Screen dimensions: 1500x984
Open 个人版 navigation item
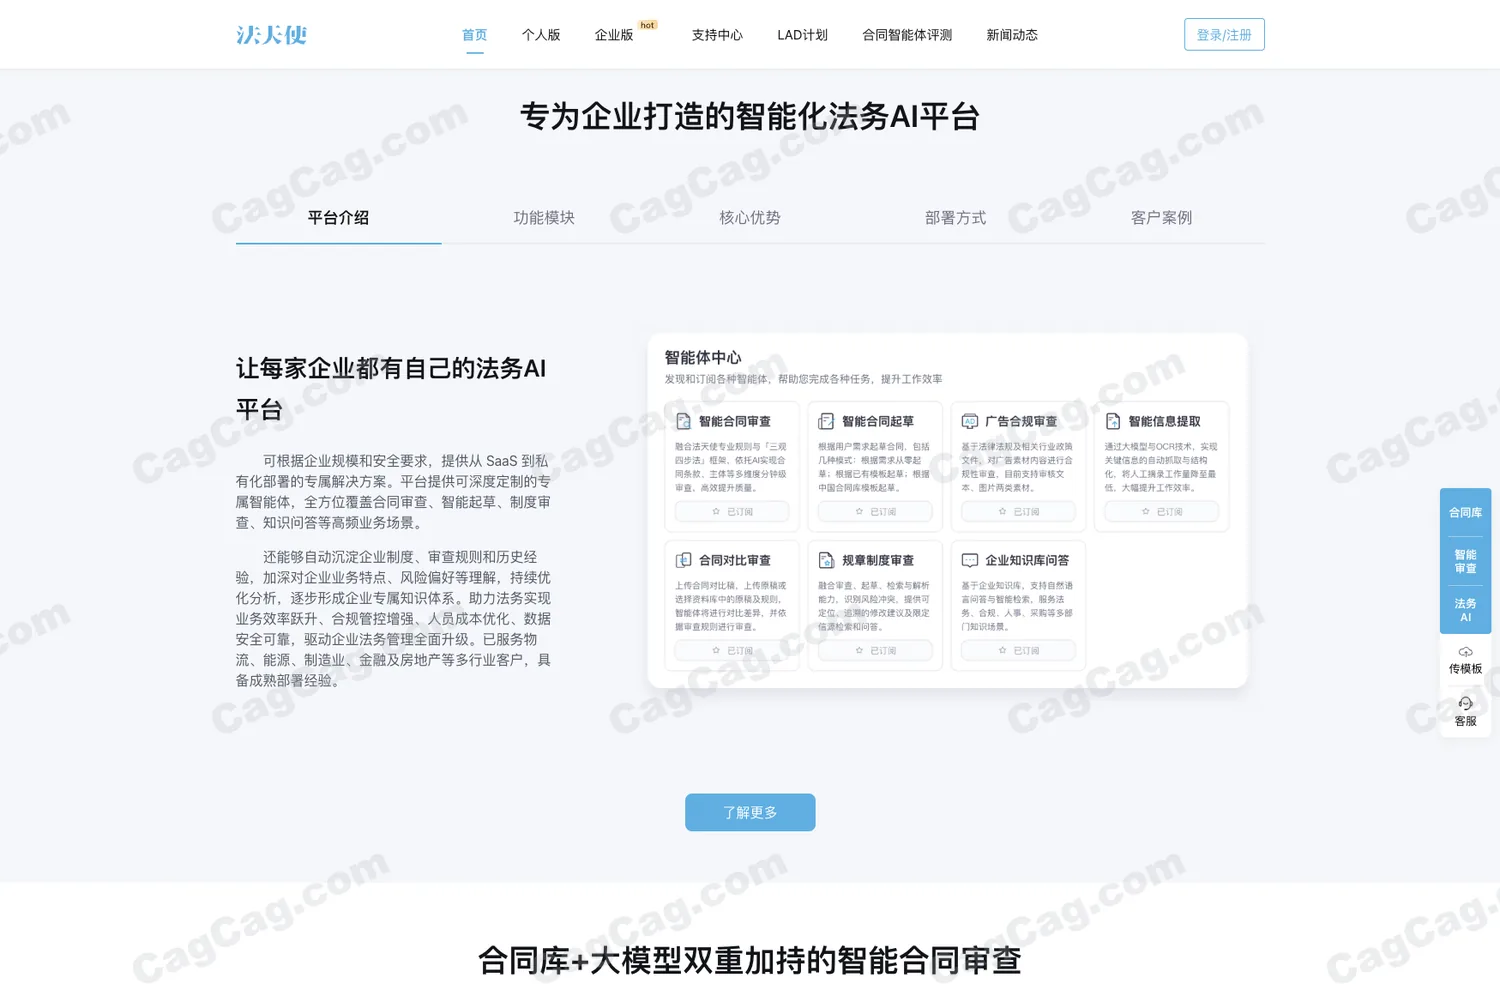click(x=541, y=35)
